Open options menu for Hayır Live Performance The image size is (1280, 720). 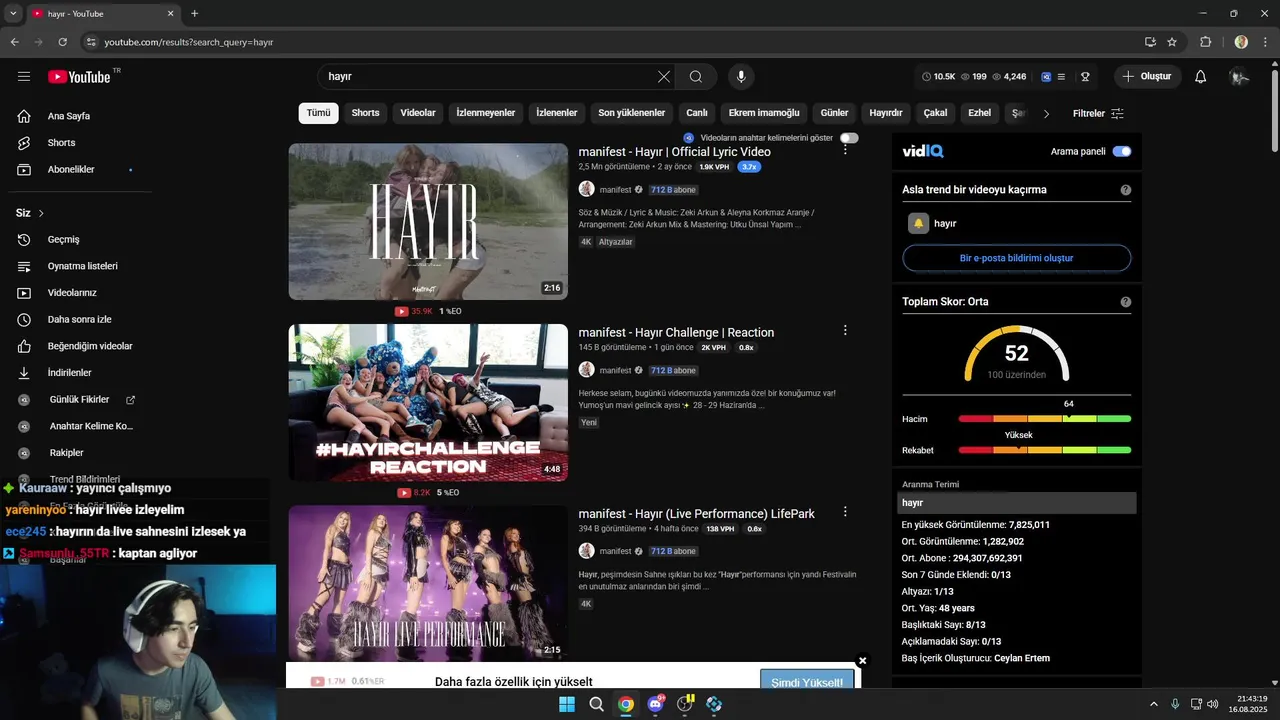[845, 512]
